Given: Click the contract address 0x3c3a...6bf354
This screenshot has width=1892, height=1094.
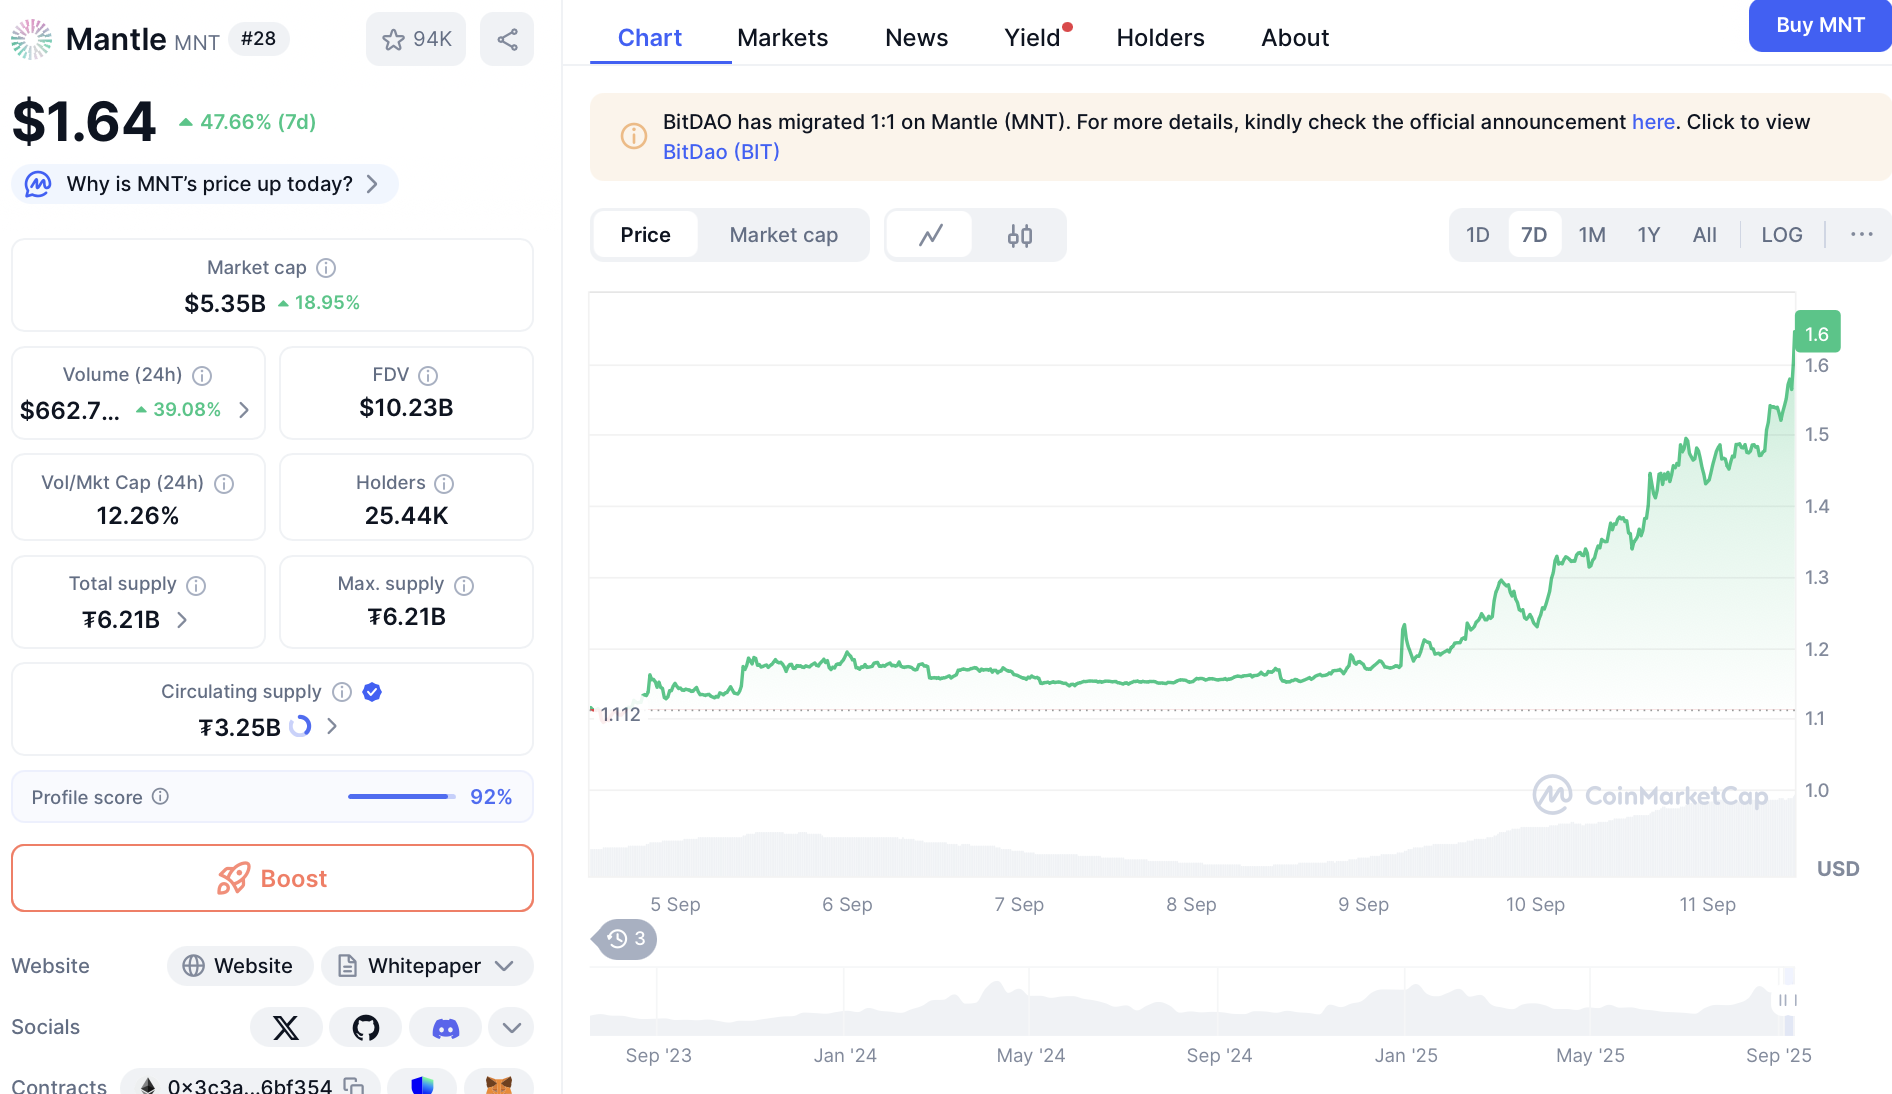Looking at the screenshot, I should 249,1085.
